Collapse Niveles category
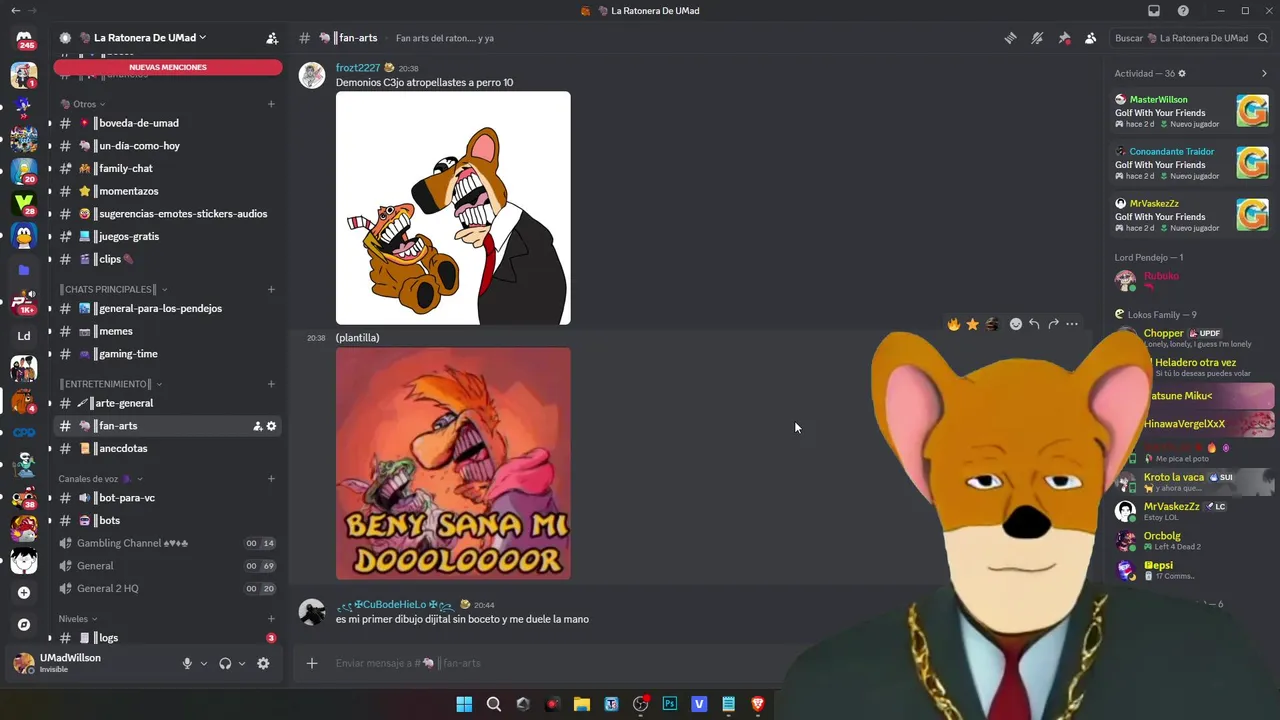The height and width of the screenshot is (720, 1280). [78, 619]
